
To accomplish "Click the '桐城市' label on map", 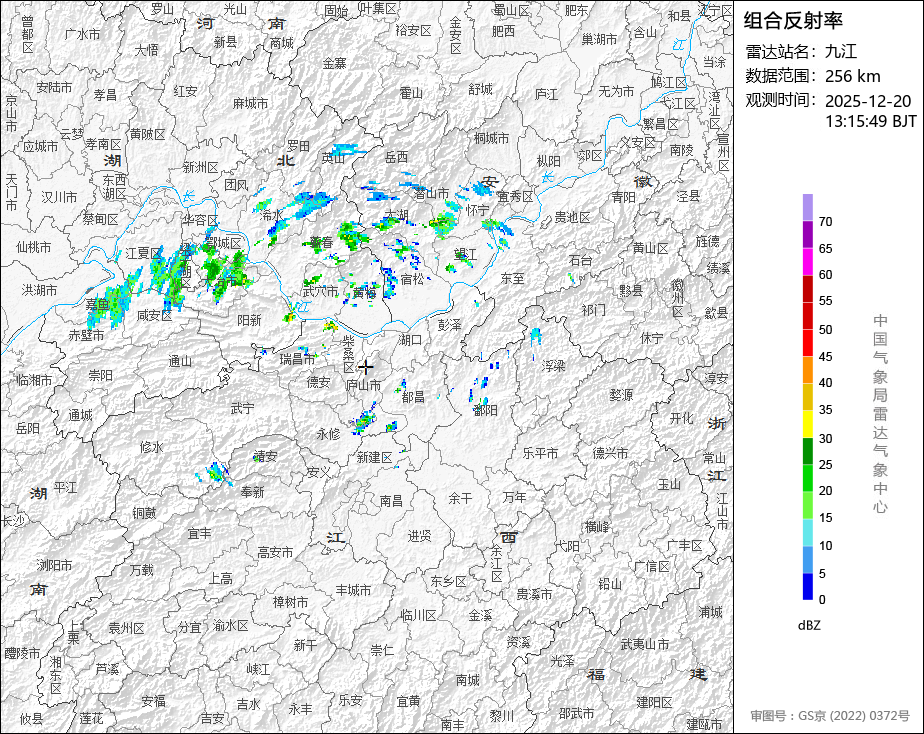I will (491, 138).
